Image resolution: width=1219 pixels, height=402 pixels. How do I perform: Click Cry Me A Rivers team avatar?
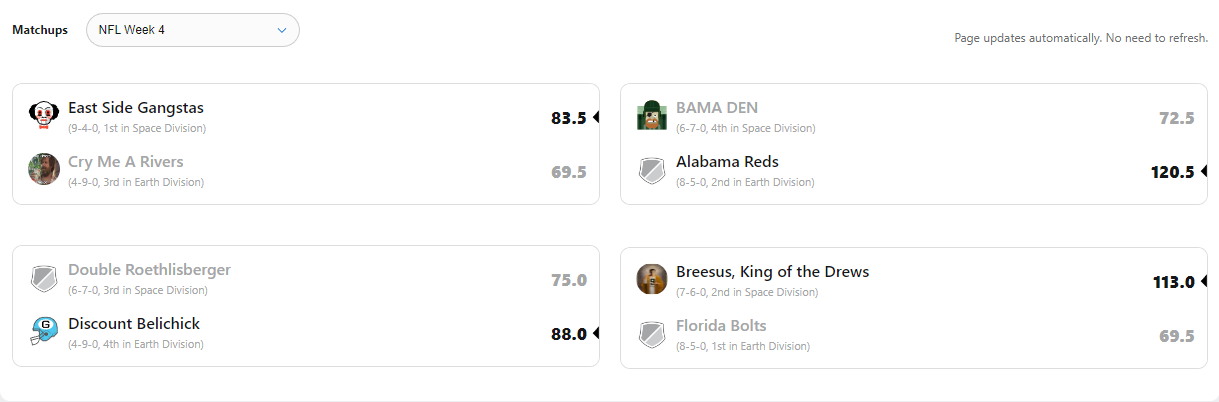tap(44, 170)
